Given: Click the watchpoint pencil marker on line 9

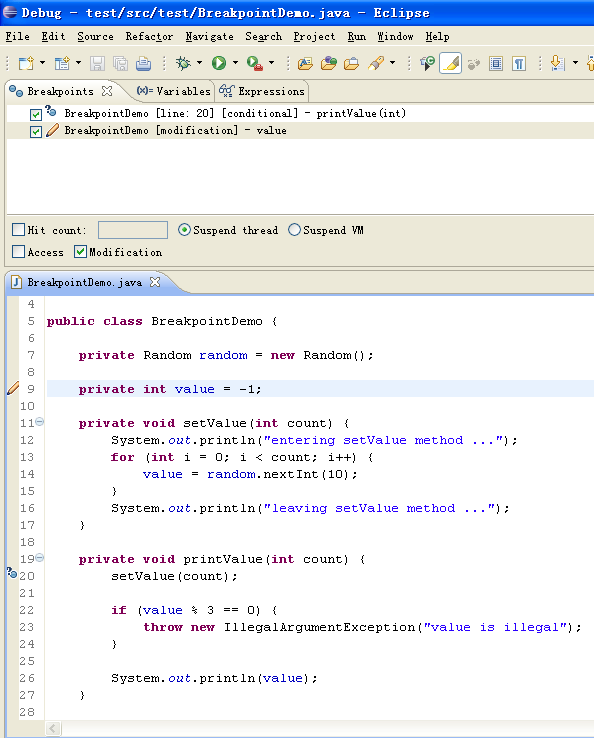Looking at the screenshot, I should pyautogui.click(x=13, y=388).
